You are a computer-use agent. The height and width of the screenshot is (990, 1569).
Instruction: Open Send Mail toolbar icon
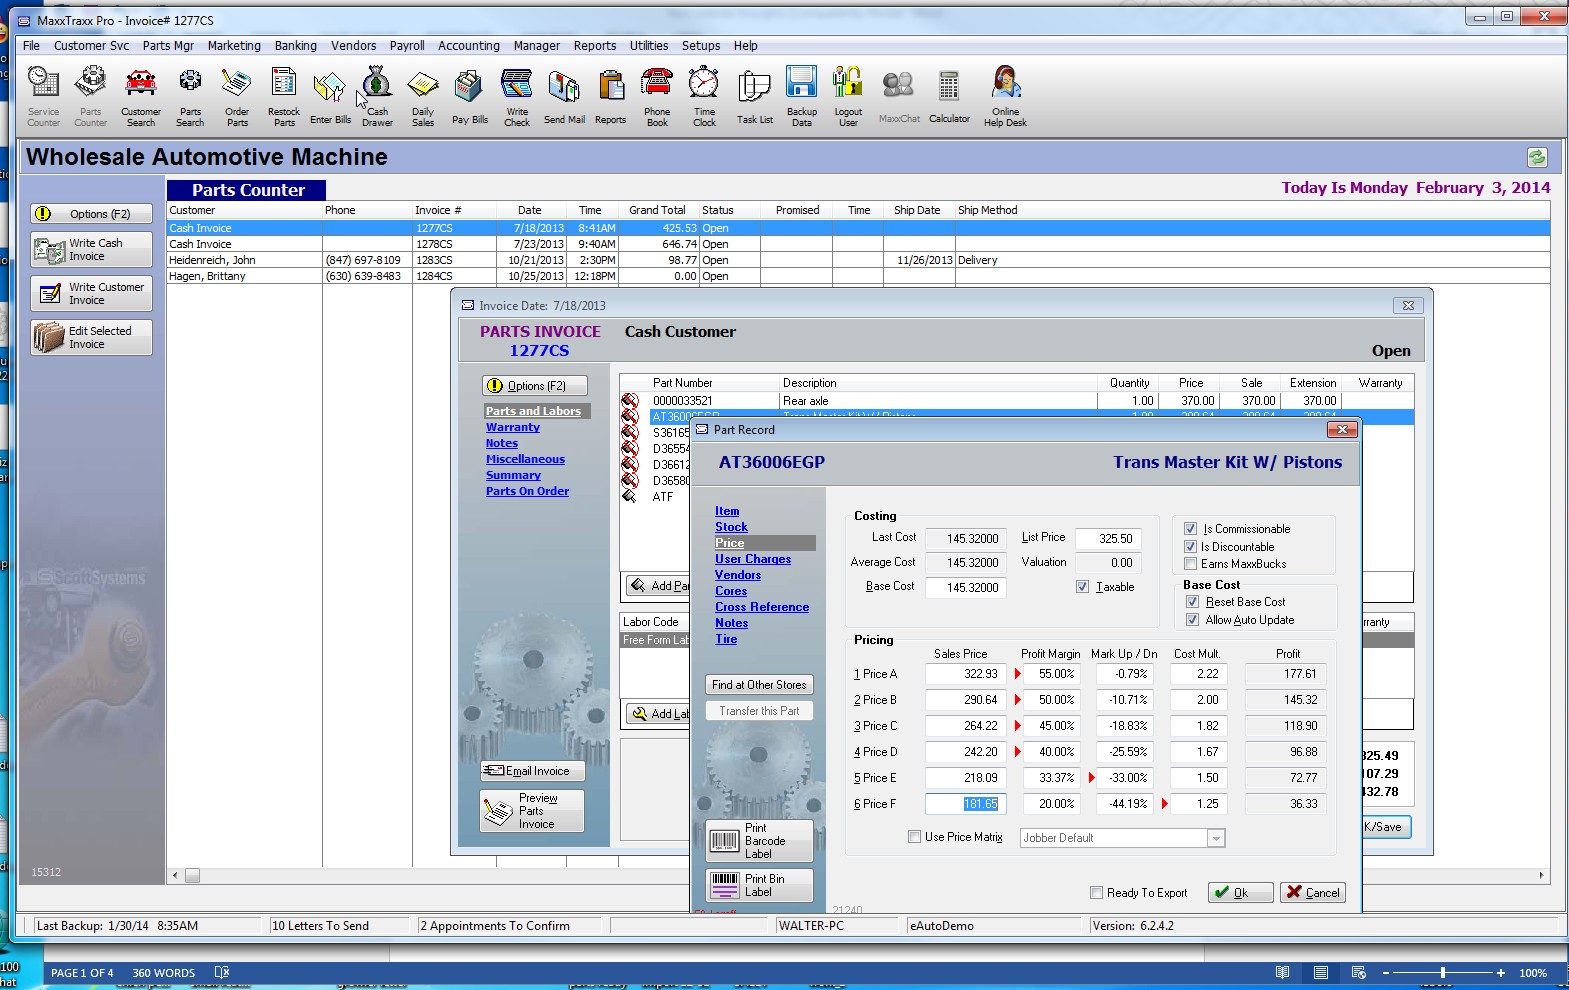[x=564, y=96]
